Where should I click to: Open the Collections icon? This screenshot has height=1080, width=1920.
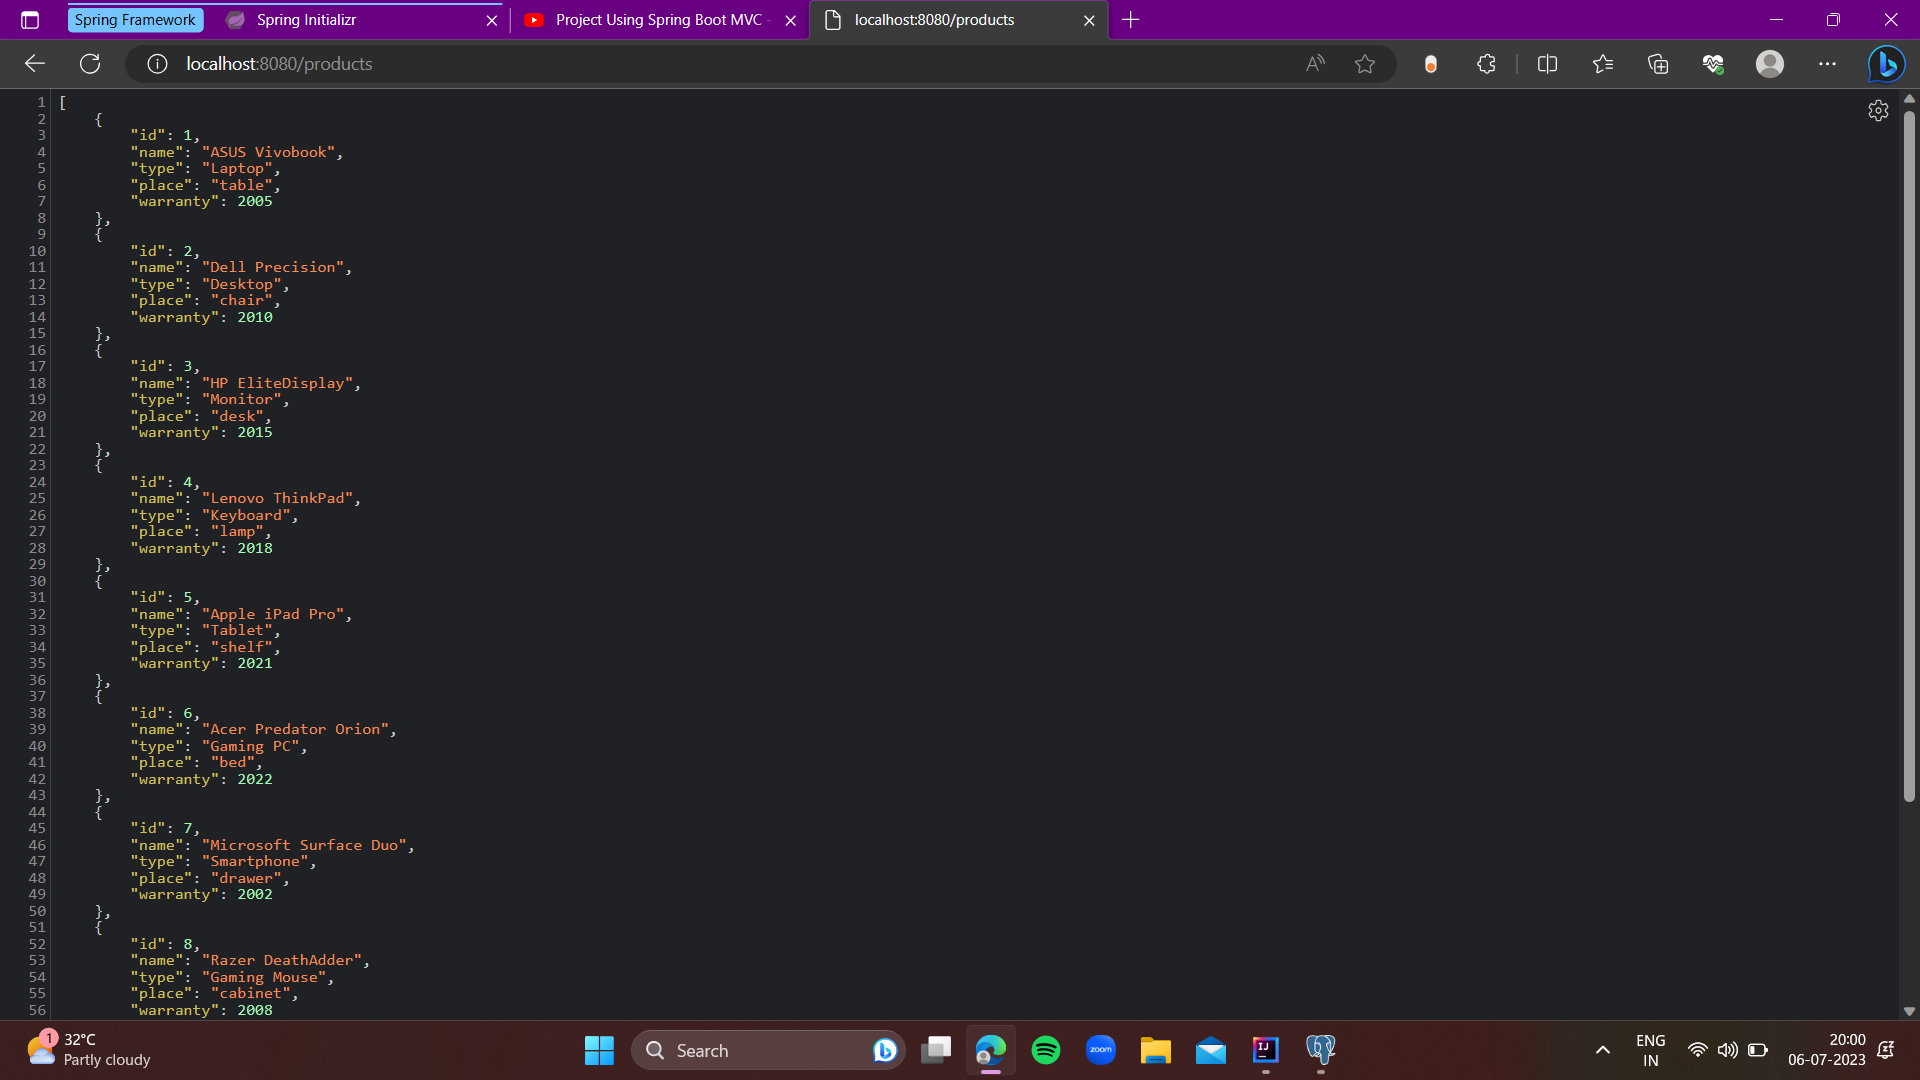pyautogui.click(x=1657, y=63)
